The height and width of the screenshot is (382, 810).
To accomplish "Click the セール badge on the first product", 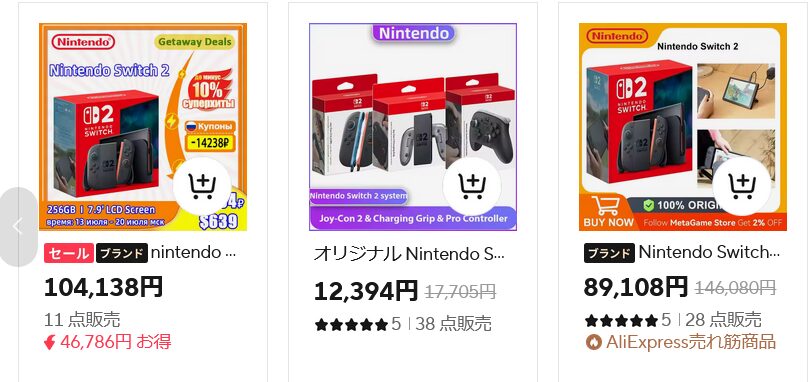I will click(x=69, y=253).
